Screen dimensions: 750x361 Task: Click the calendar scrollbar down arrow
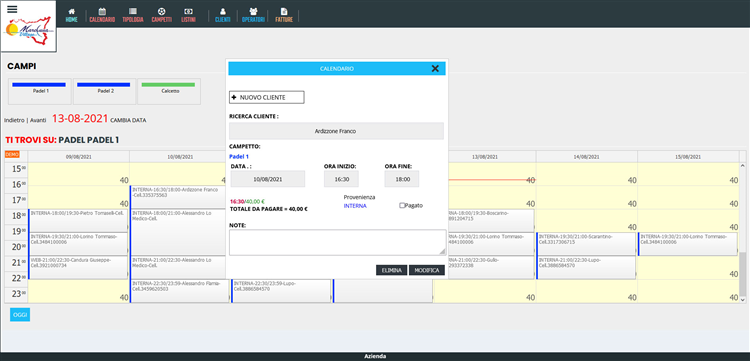click(742, 299)
